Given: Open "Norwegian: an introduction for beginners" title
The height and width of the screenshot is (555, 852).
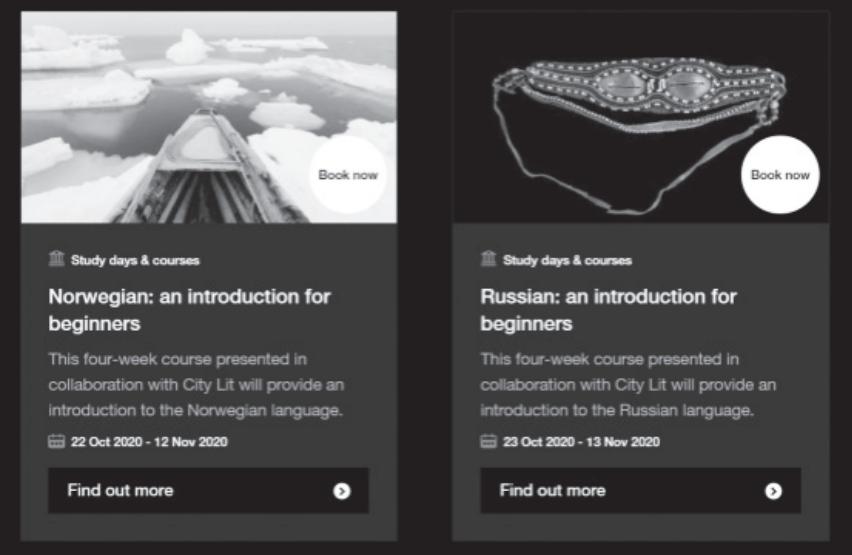Looking at the screenshot, I should (x=189, y=310).
